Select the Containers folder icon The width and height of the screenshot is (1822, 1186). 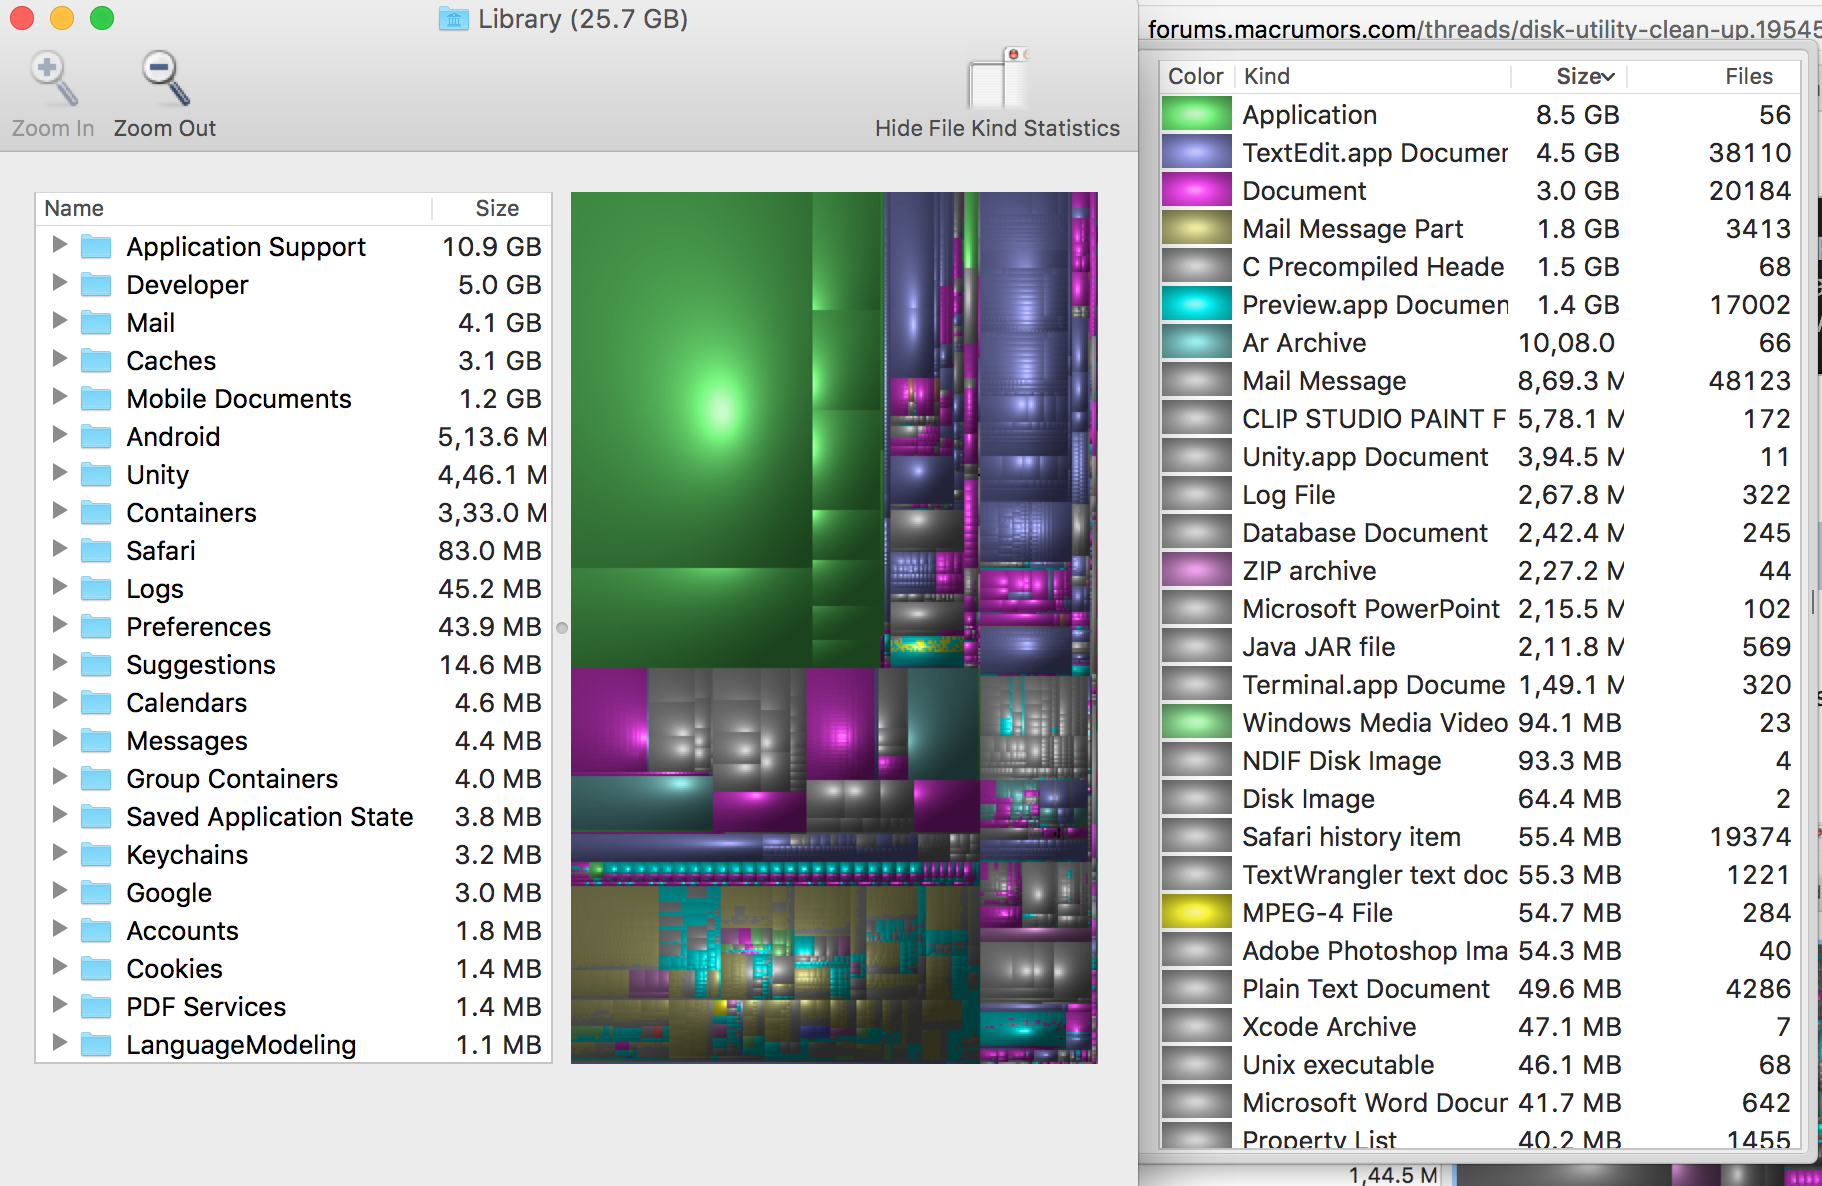click(96, 513)
